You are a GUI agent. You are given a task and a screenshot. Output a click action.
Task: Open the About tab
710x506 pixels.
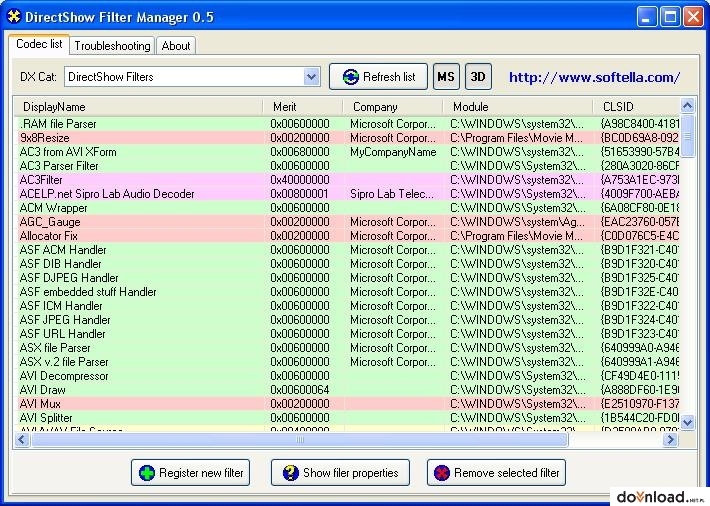176,46
